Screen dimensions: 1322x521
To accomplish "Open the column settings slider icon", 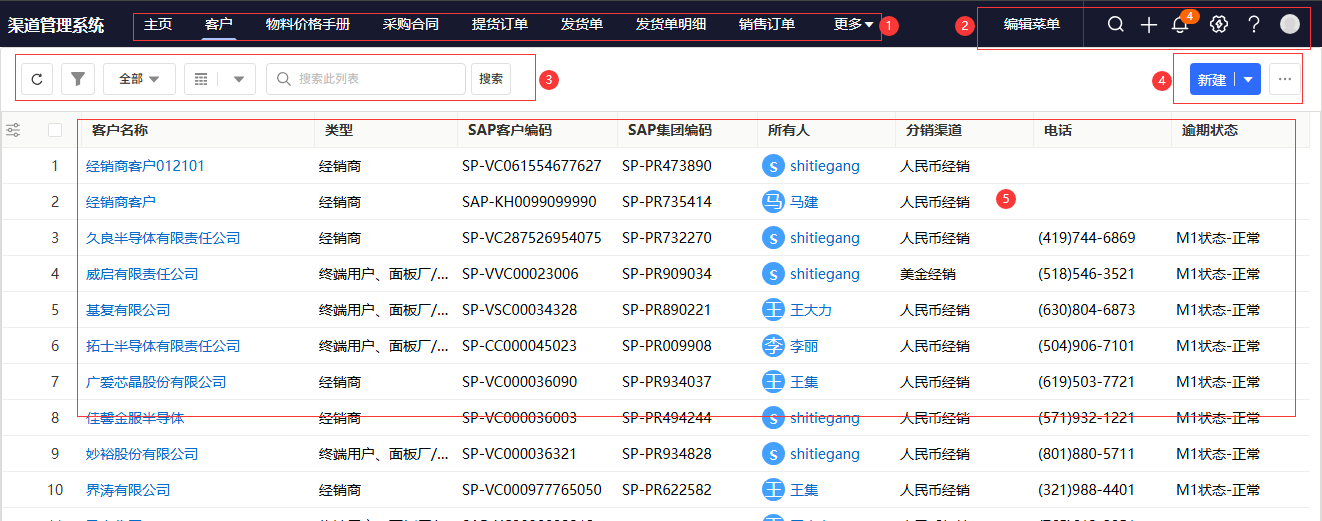I will coord(14,130).
